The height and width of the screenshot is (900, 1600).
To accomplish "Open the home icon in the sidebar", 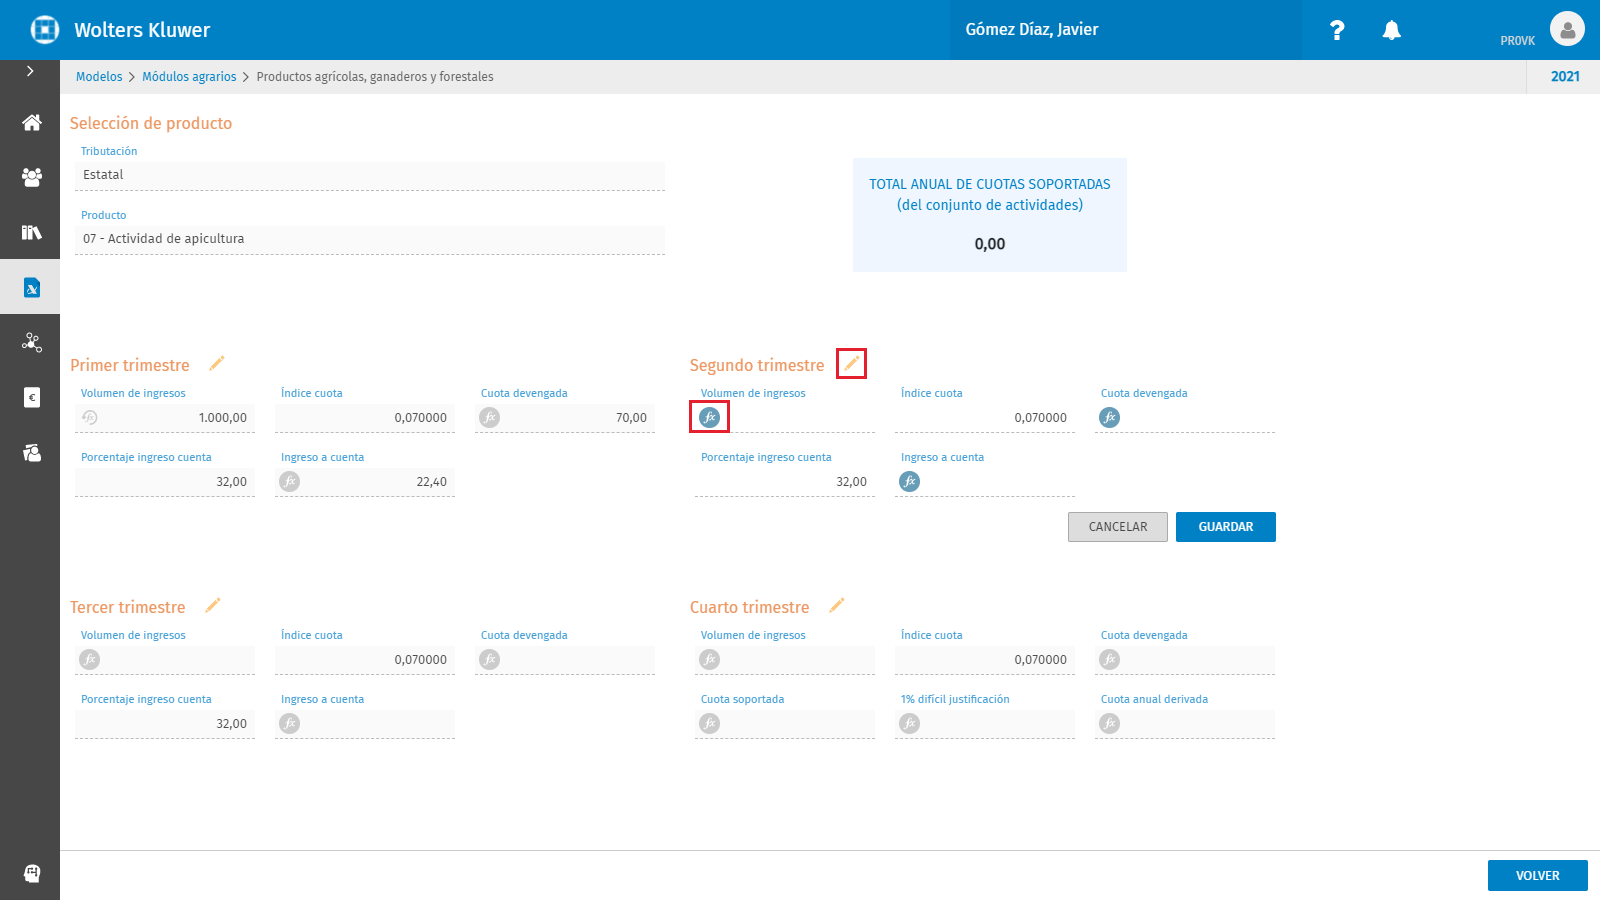I will 31,122.
